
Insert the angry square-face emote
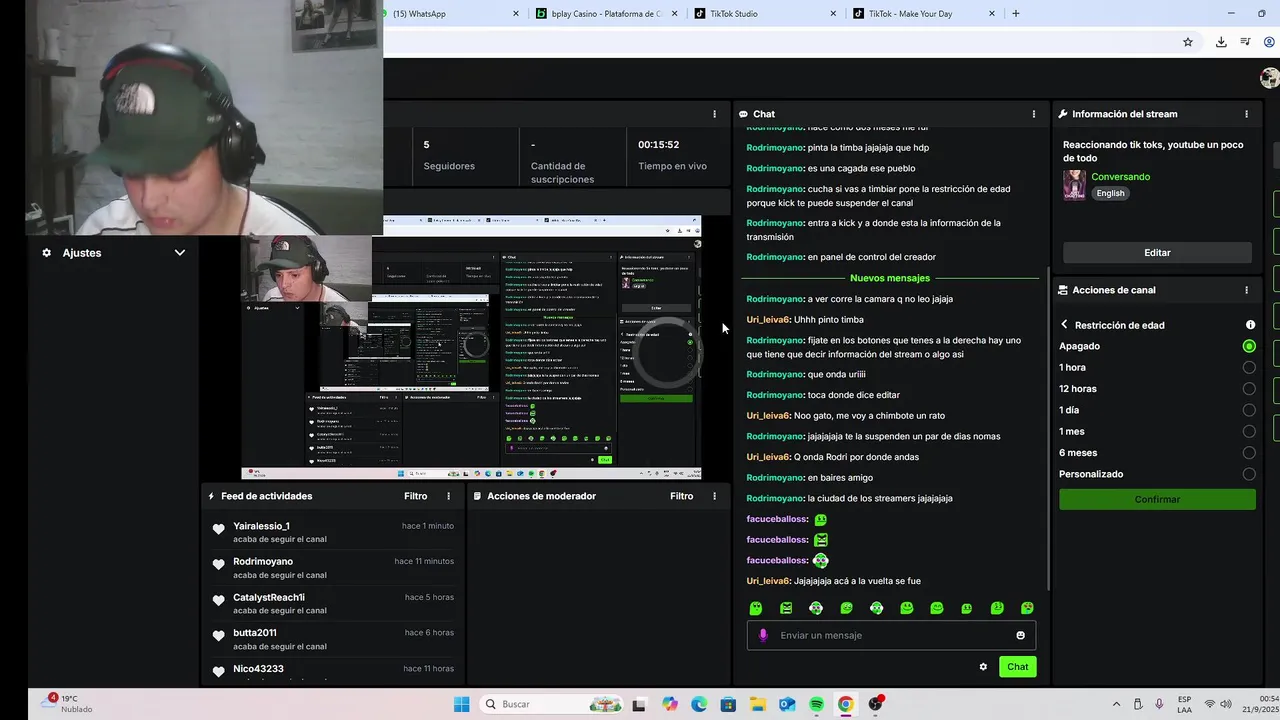[x=786, y=608]
